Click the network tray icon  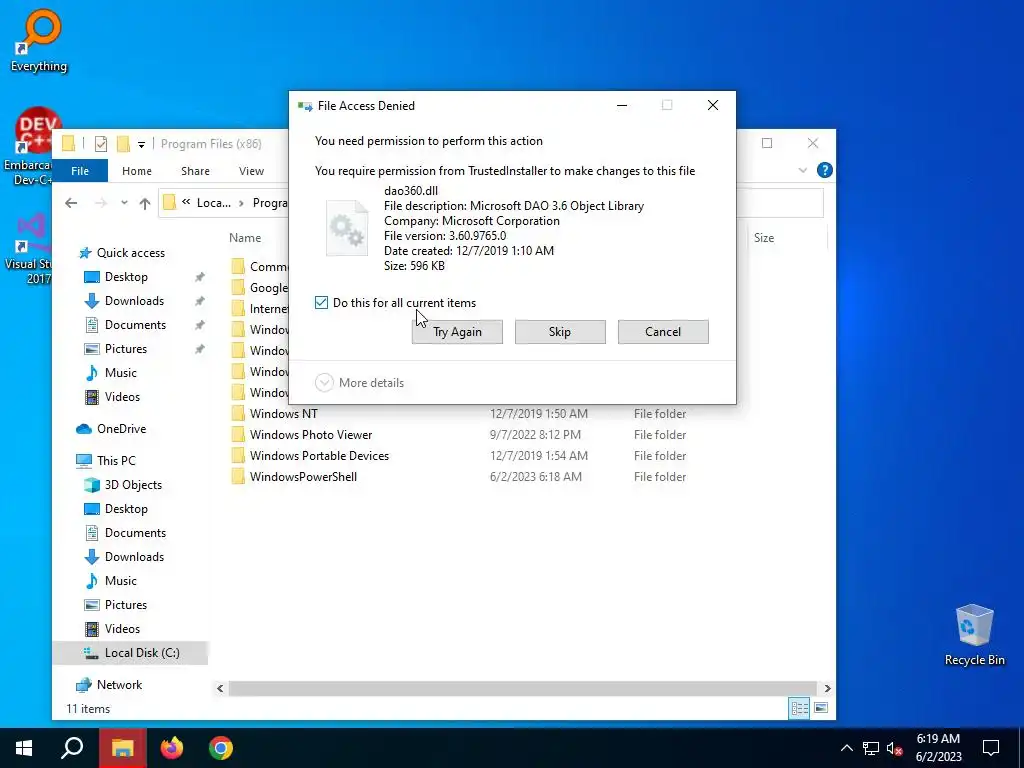click(871, 748)
